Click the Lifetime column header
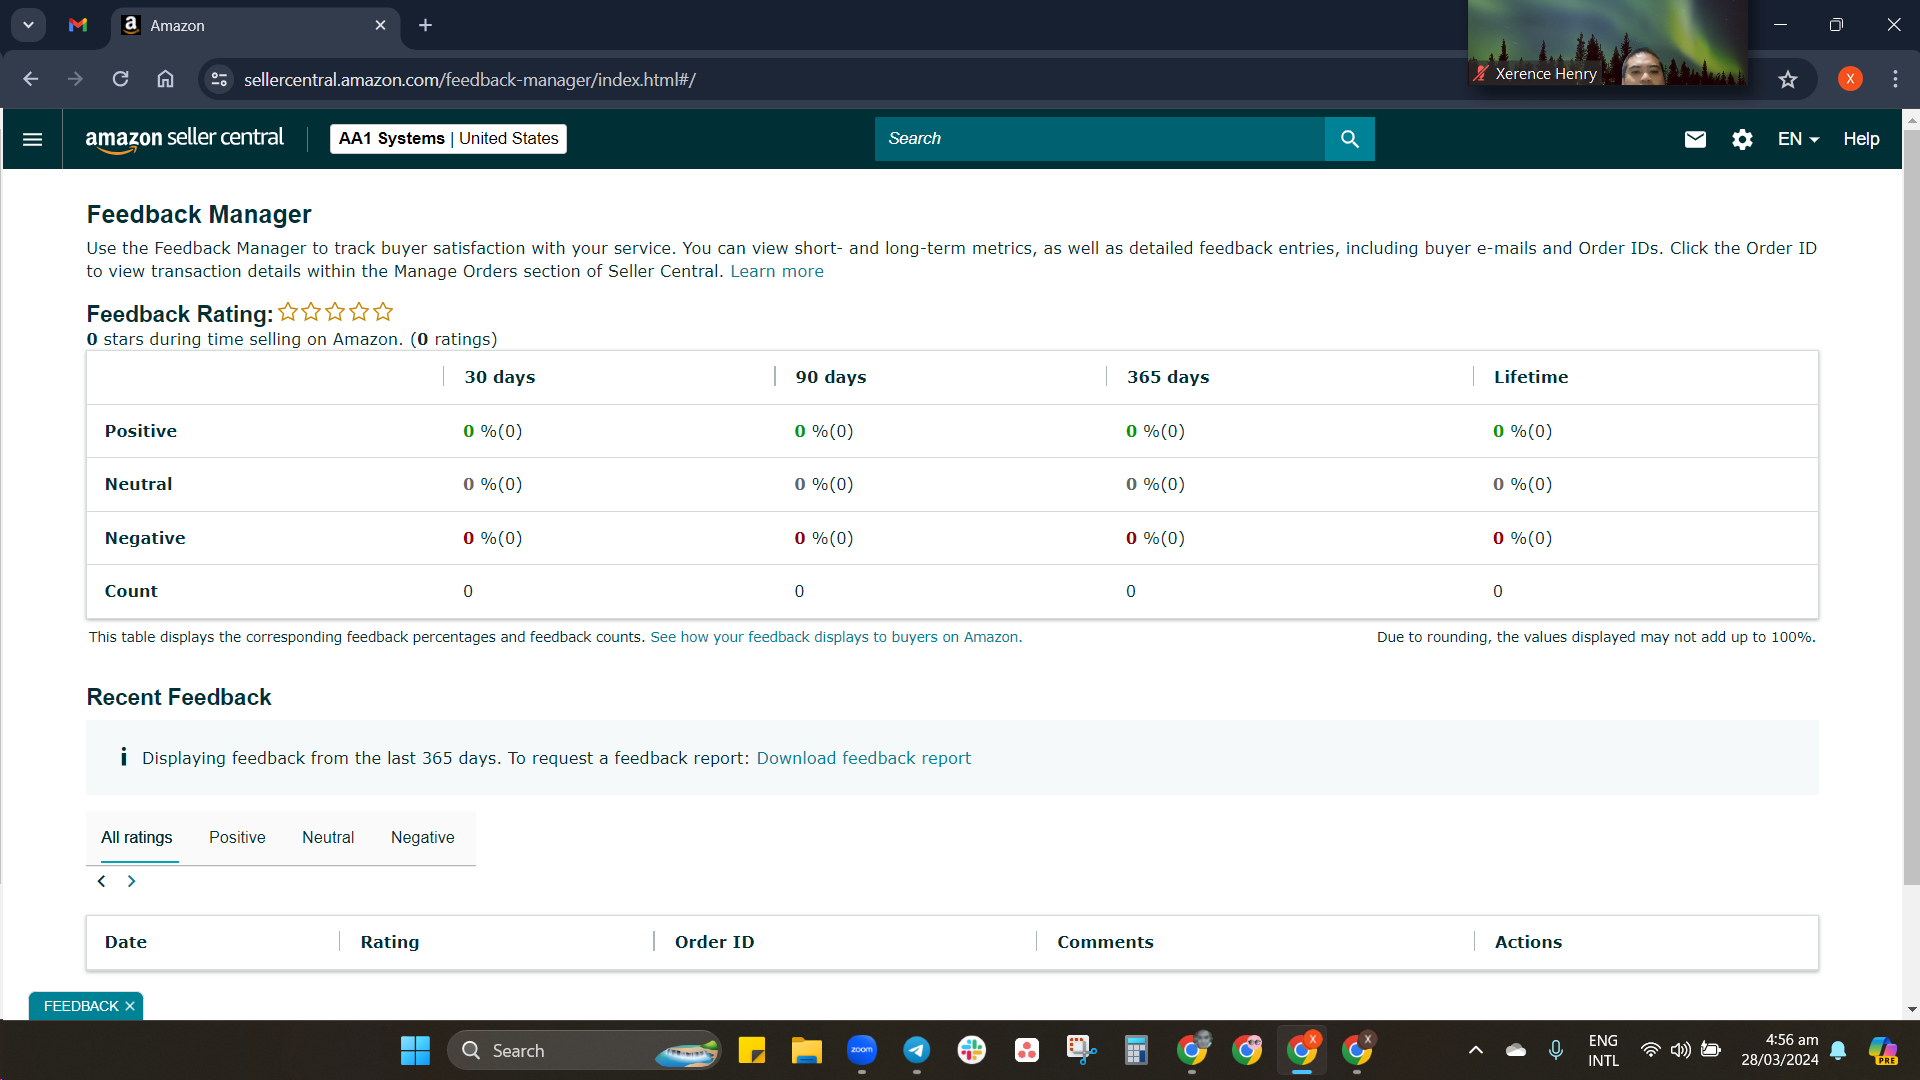 [1531, 377]
